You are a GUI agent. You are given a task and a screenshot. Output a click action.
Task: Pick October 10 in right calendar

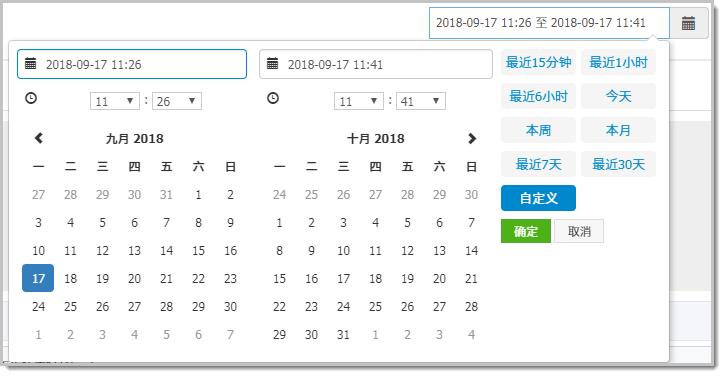pyautogui.click(x=343, y=250)
